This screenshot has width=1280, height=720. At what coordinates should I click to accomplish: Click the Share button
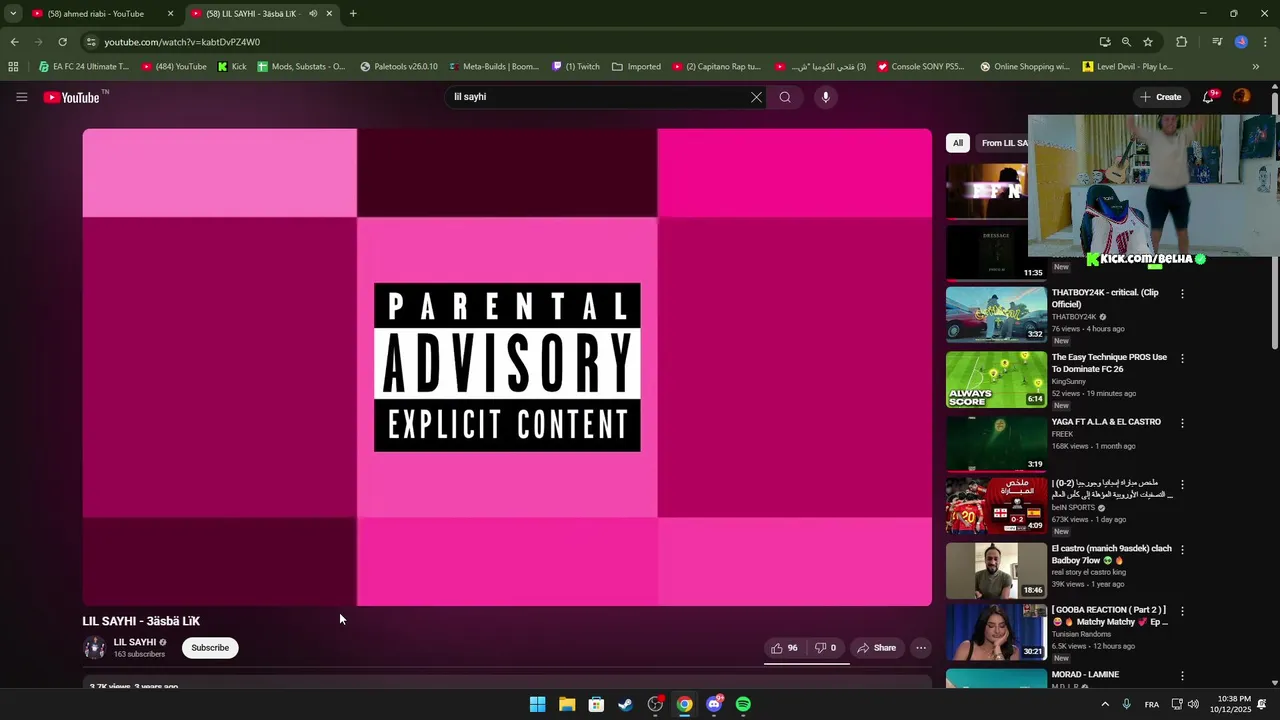[x=876, y=648]
